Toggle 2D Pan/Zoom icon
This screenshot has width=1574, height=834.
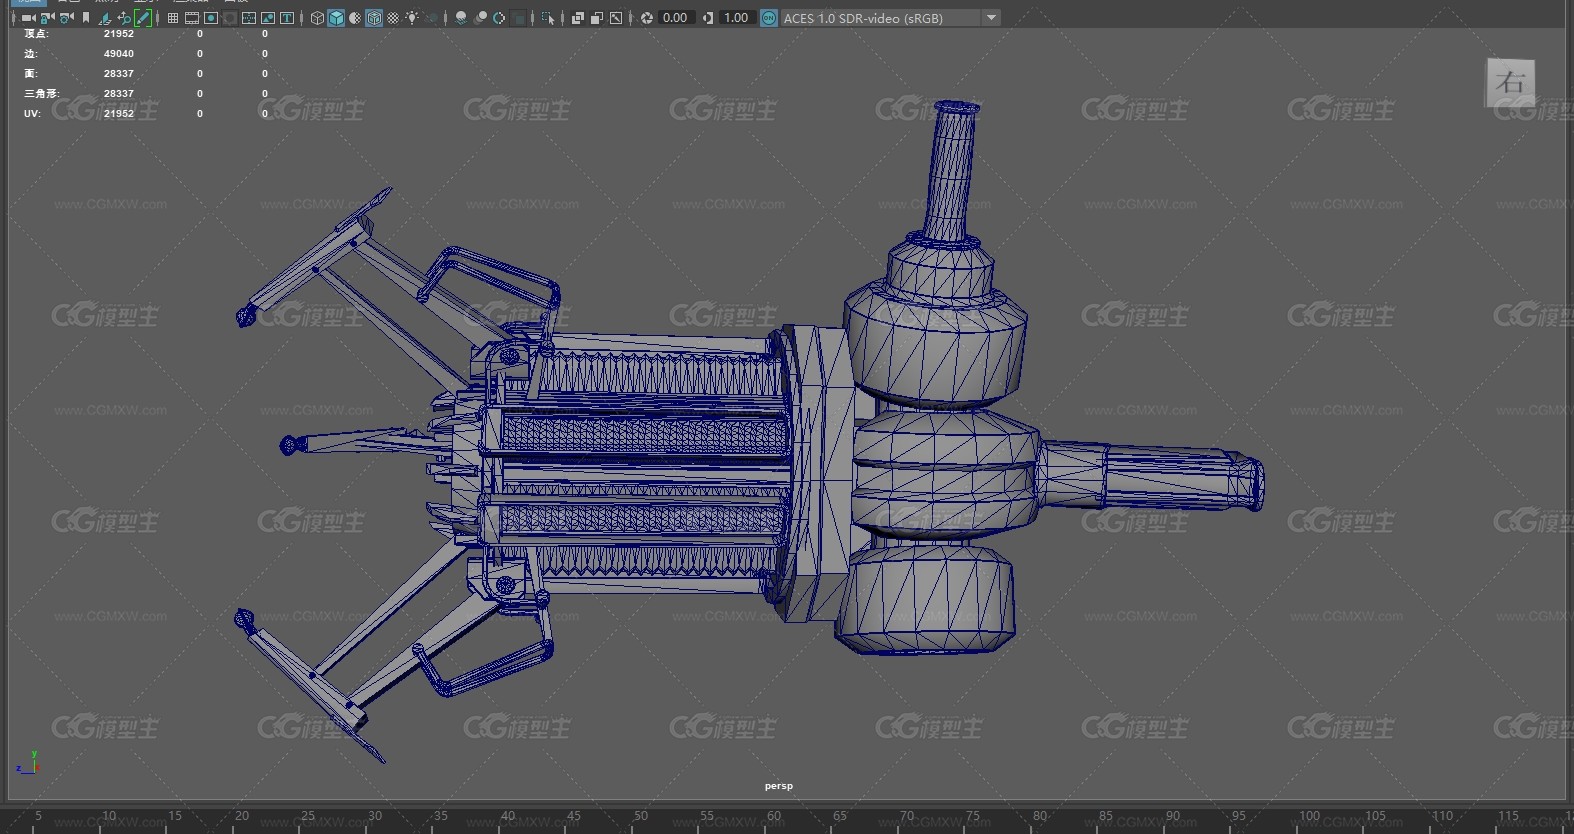click(x=124, y=18)
